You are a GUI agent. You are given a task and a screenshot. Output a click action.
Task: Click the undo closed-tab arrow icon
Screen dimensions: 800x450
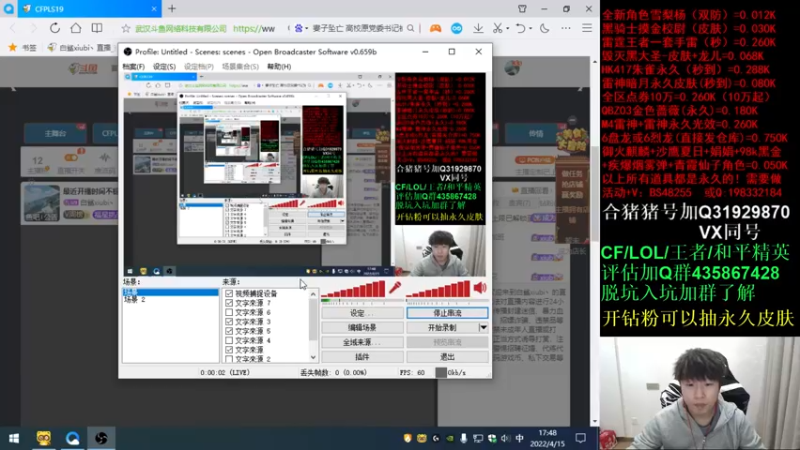pos(520,28)
